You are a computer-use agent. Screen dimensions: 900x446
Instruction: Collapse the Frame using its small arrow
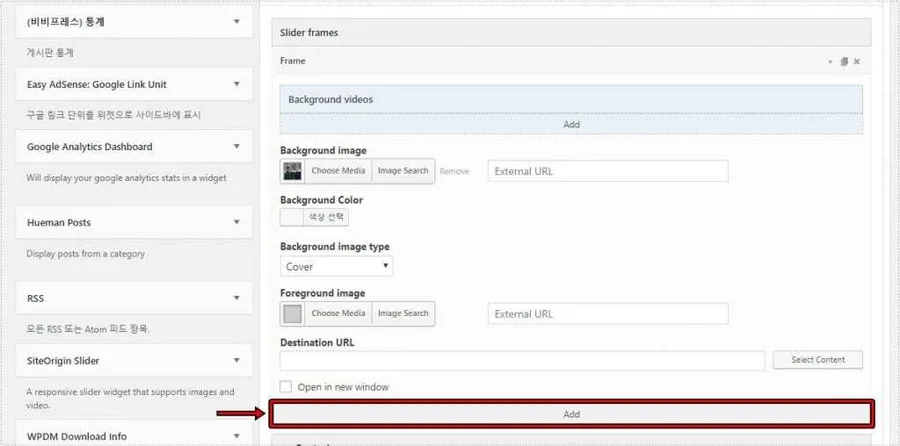(830, 62)
